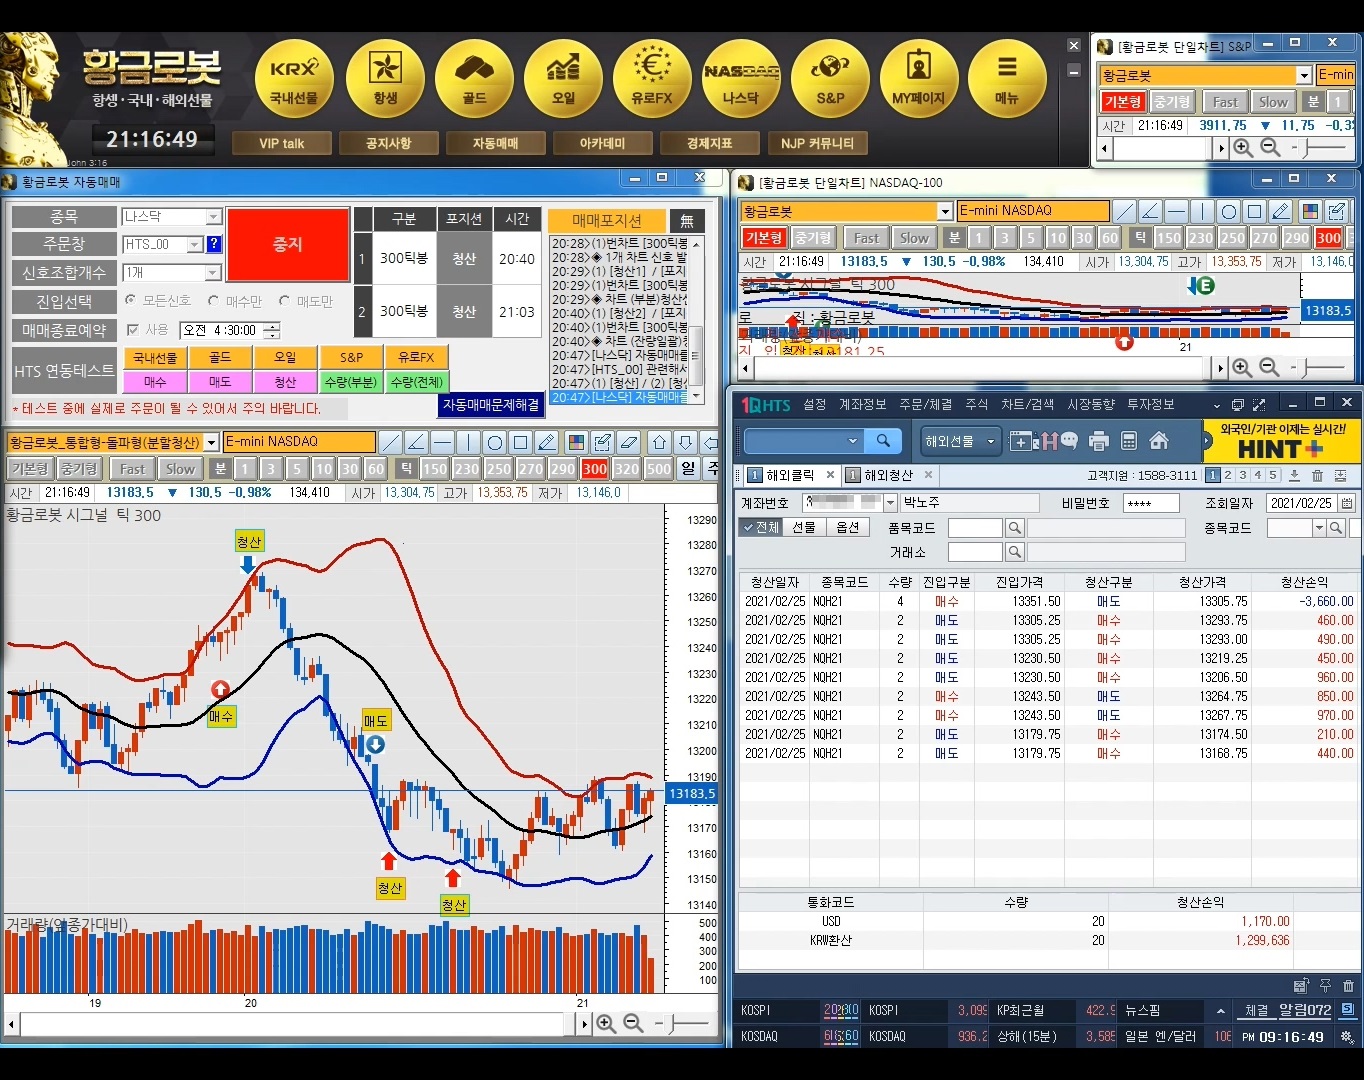Switch to 해외클릭 tab
Screen dimensions: 1364x1080
(790, 475)
